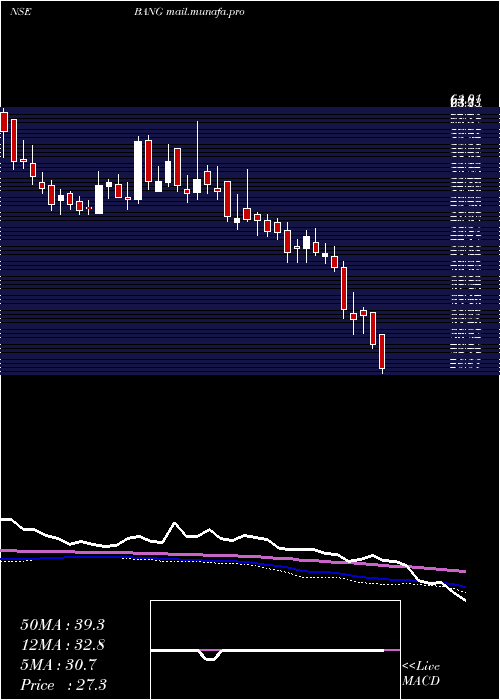The height and width of the screenshot is (700, 500).
Task: Click inside the MACD inset chart box
Action: (x=275, y=650)
